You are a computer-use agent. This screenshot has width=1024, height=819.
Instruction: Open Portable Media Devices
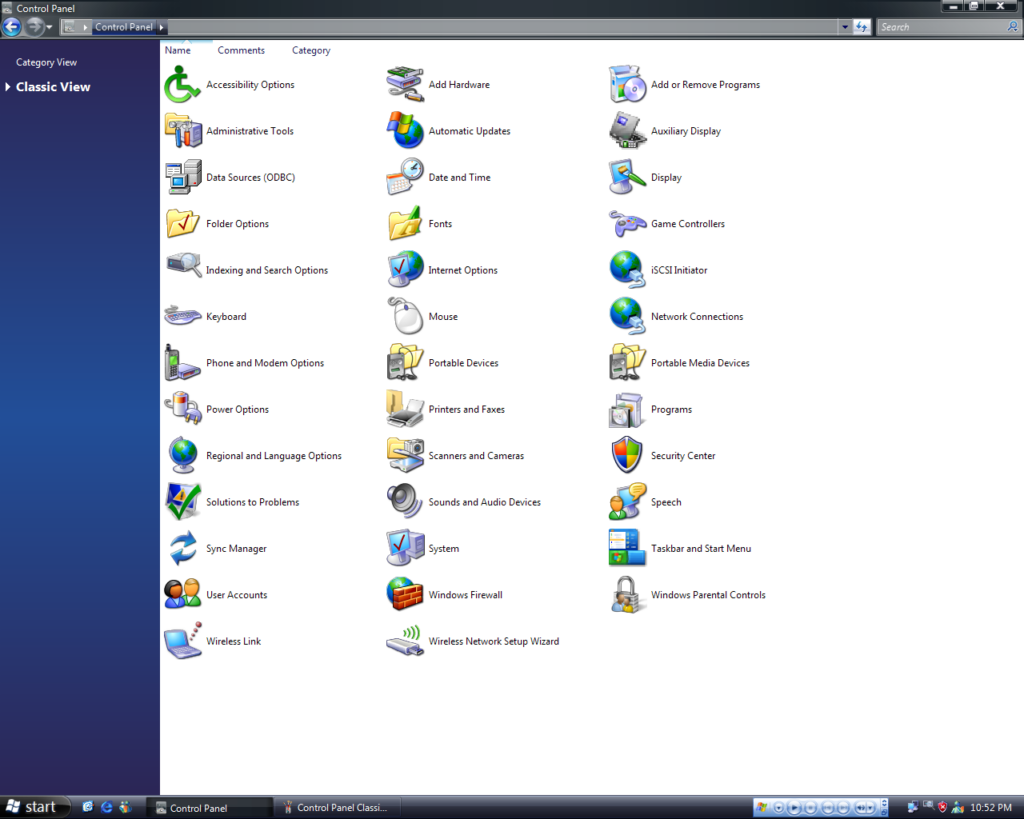(679, 362)
